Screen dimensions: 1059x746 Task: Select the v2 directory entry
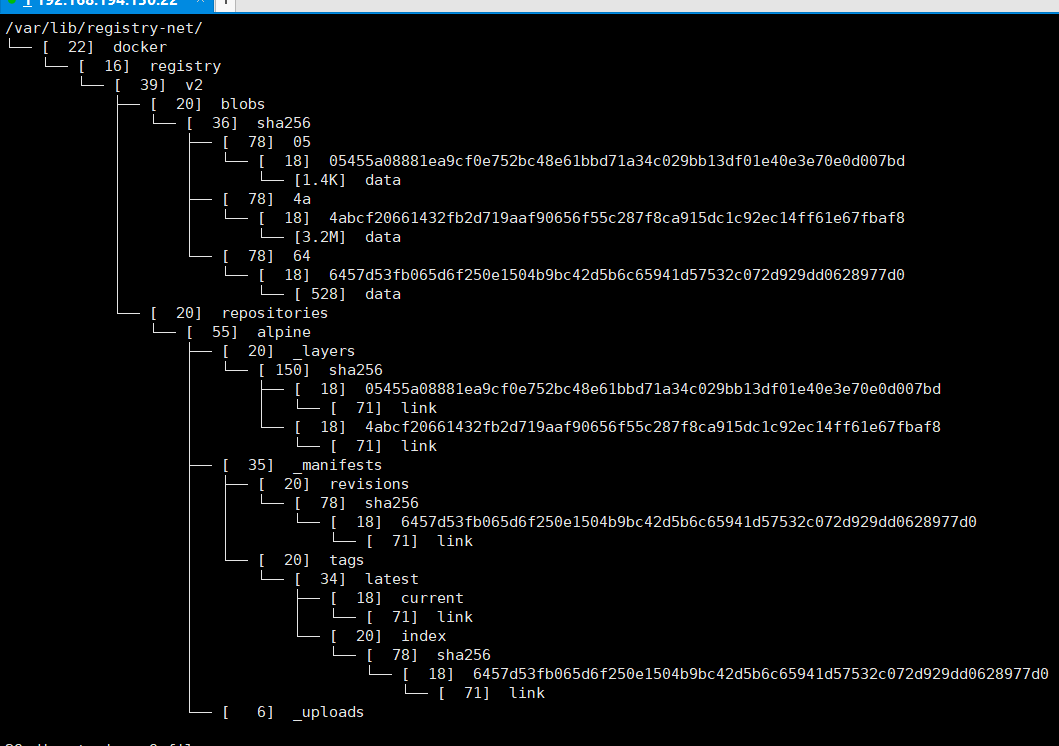tap(194, 85)
